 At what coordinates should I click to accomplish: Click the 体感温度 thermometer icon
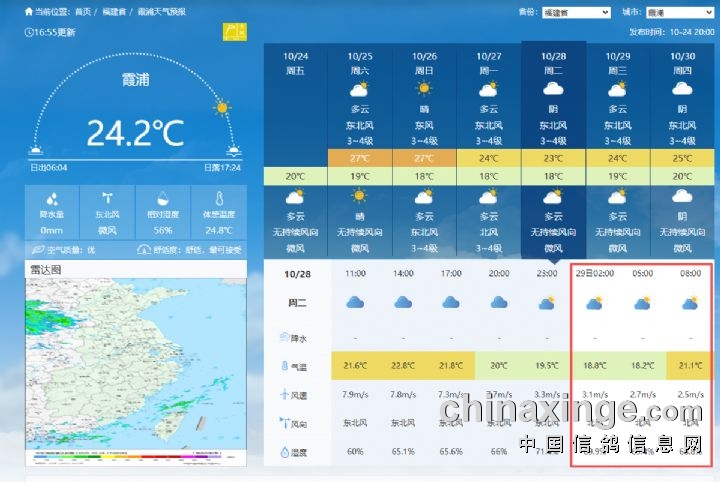click(217, 199)
